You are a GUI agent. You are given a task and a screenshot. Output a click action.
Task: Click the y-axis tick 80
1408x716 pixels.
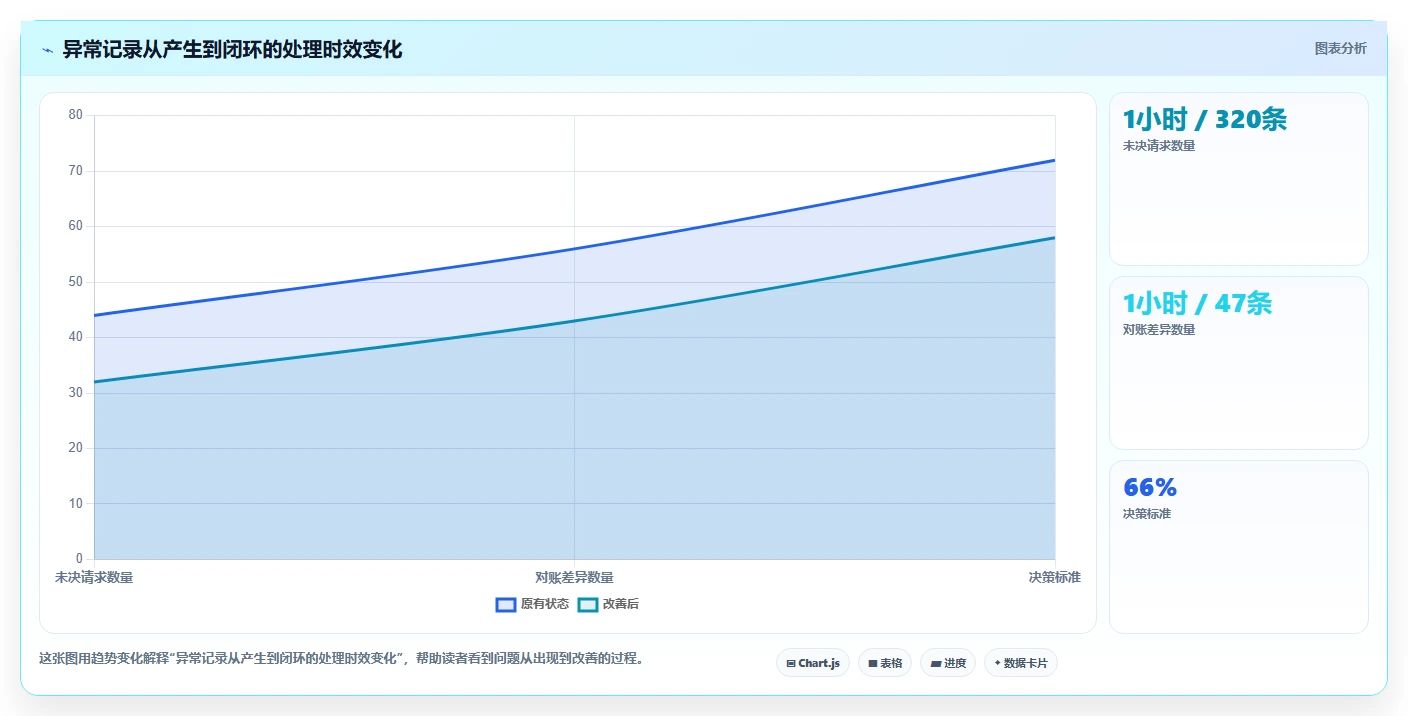76,115
